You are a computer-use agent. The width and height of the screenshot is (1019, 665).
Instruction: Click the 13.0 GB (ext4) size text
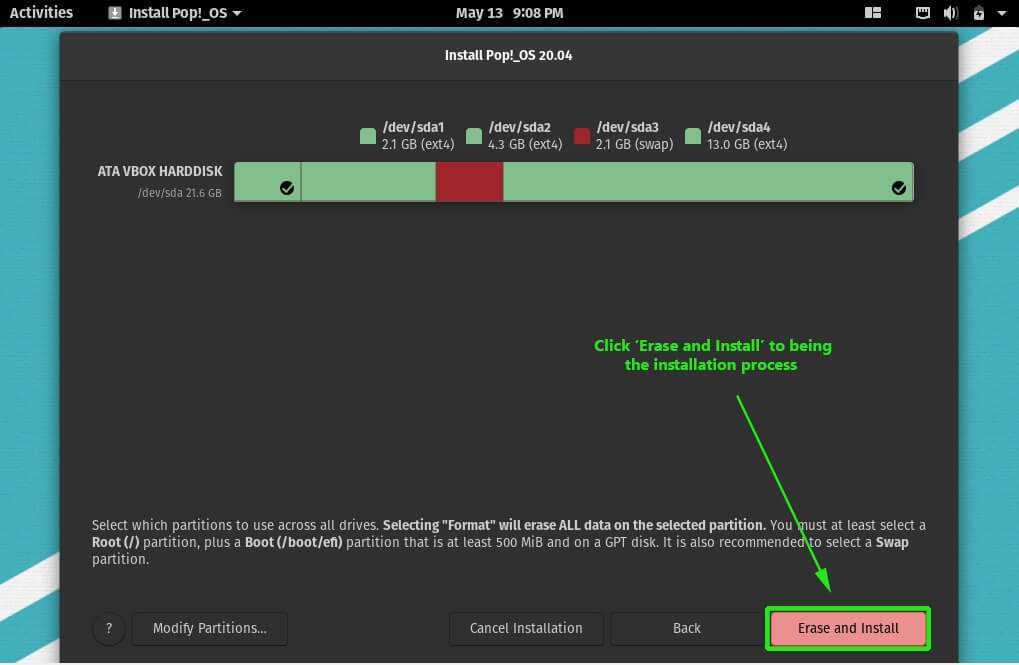[747, 144]
